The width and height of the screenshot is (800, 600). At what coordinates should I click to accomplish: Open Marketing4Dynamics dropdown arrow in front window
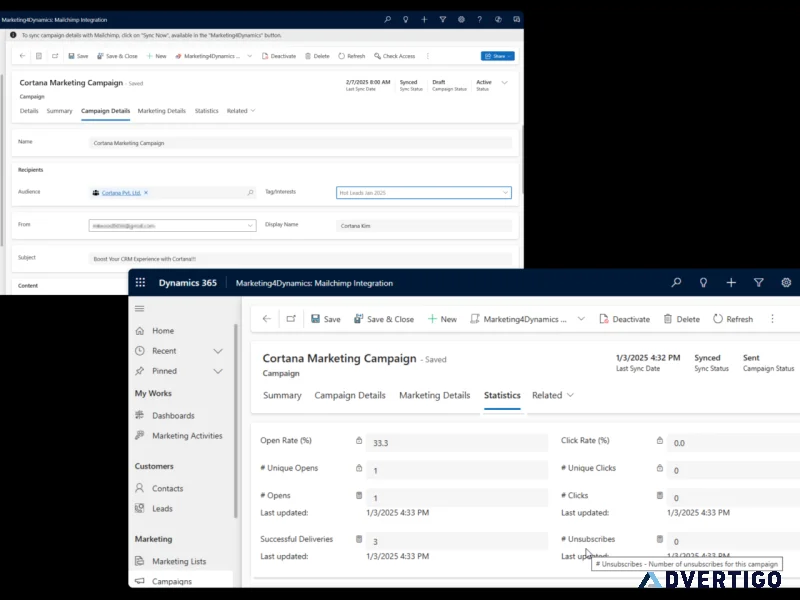581,319
